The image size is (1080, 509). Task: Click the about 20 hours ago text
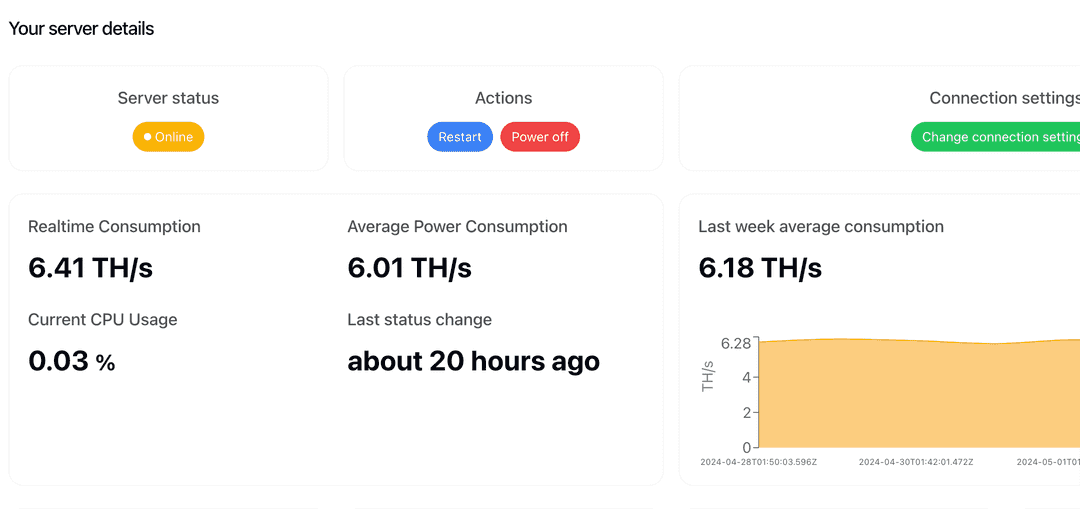[473, 361]
